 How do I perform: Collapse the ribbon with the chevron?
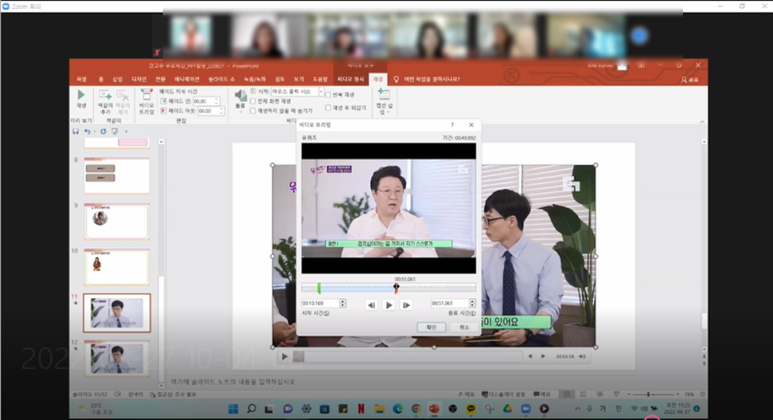702,122
